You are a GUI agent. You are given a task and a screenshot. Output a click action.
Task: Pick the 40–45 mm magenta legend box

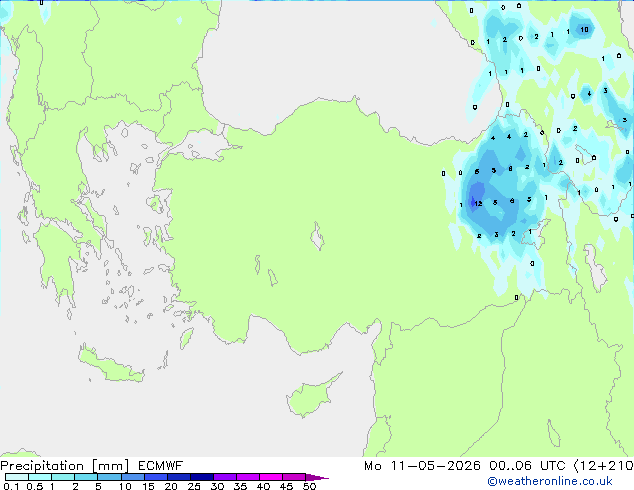[271, 477]
